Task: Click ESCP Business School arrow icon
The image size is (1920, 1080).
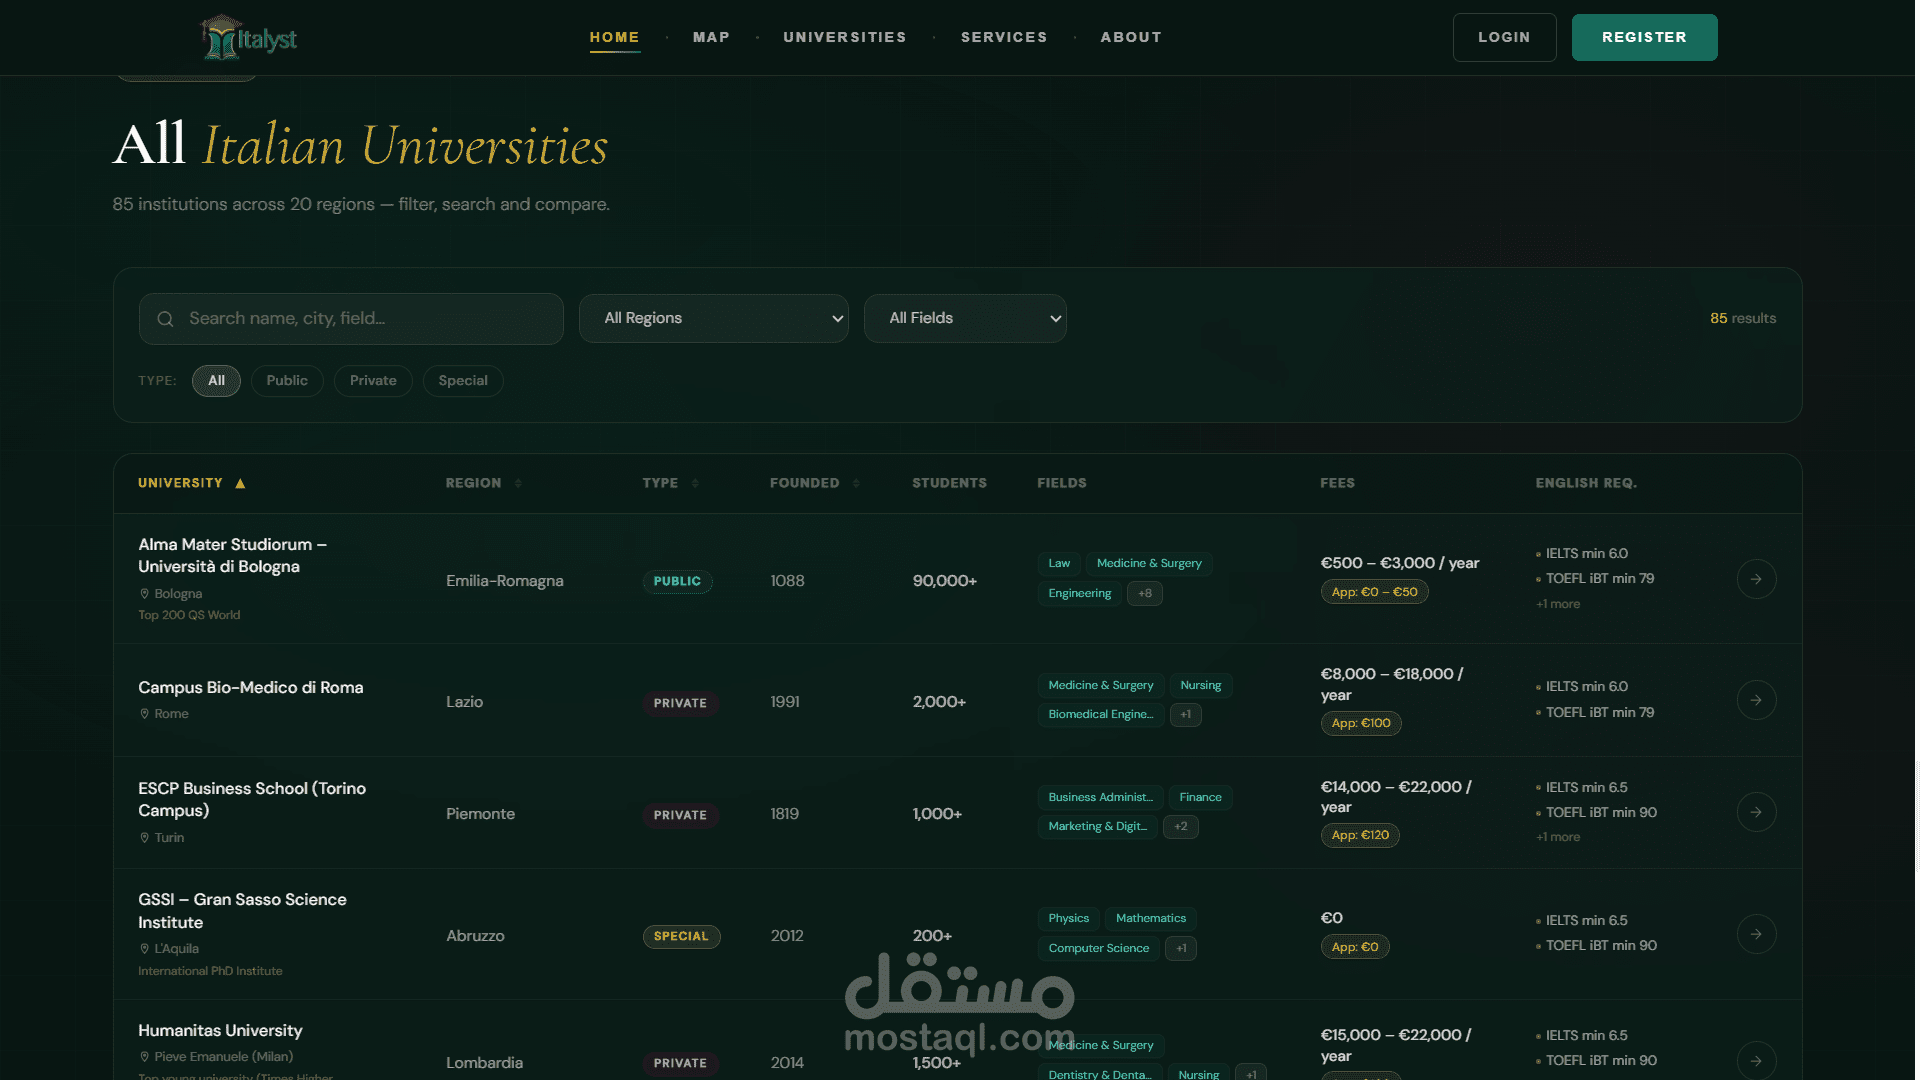Action: click(x=1756, y=812)
